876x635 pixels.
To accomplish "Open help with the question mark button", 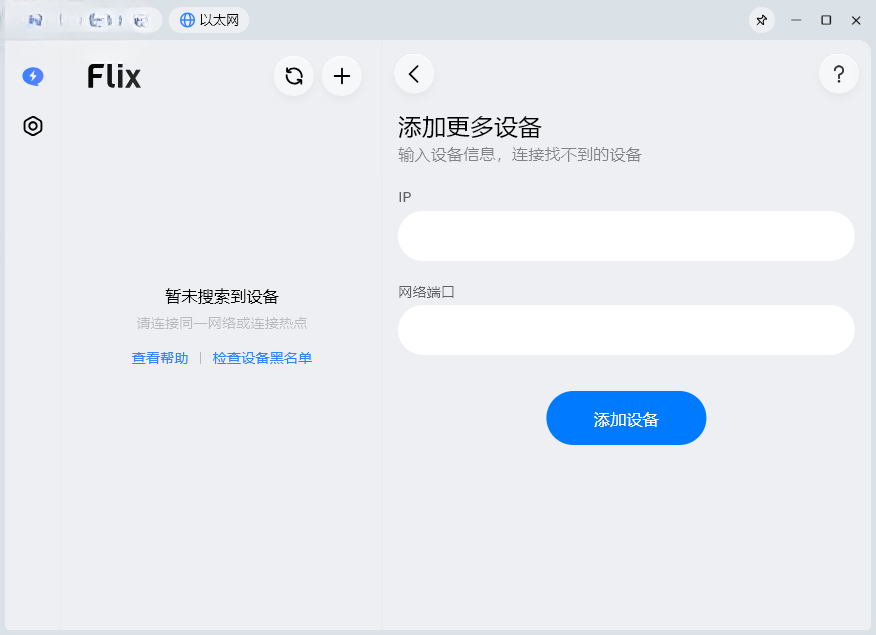I will point(839,74).
